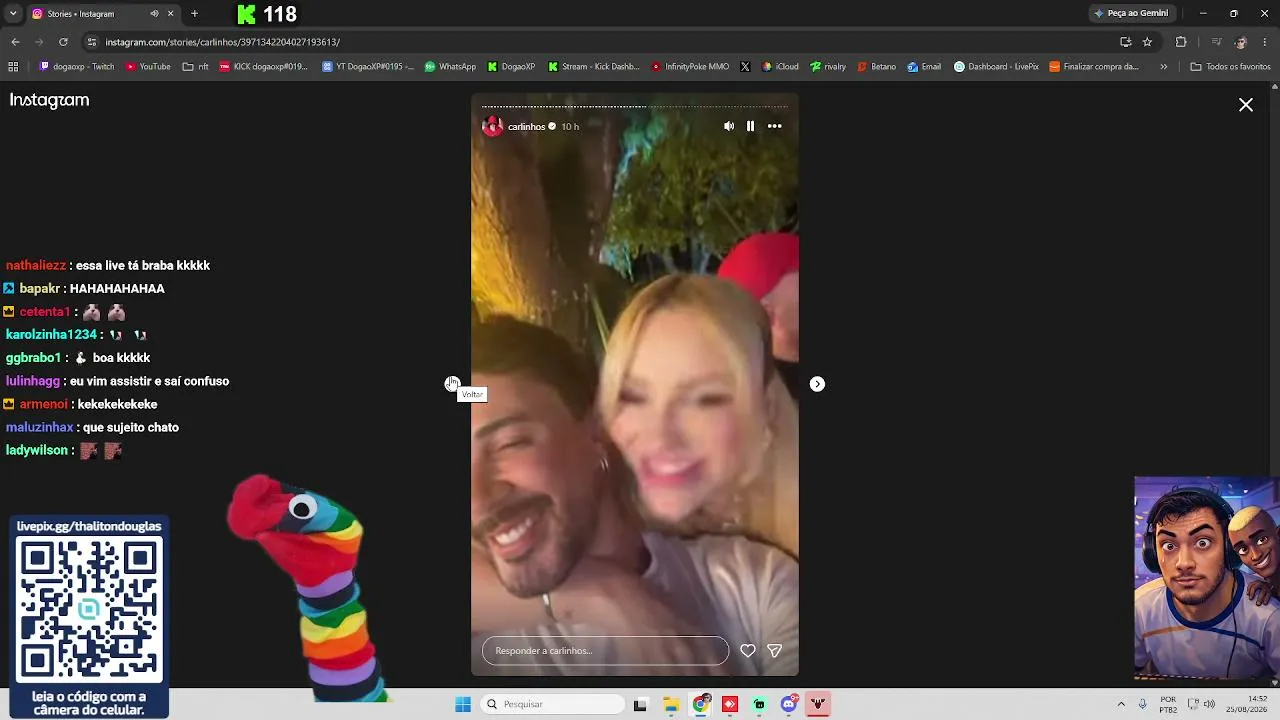Open the X bookmark icon
The height and width of the screenshot is (720, 1280).
click(745, 67)
